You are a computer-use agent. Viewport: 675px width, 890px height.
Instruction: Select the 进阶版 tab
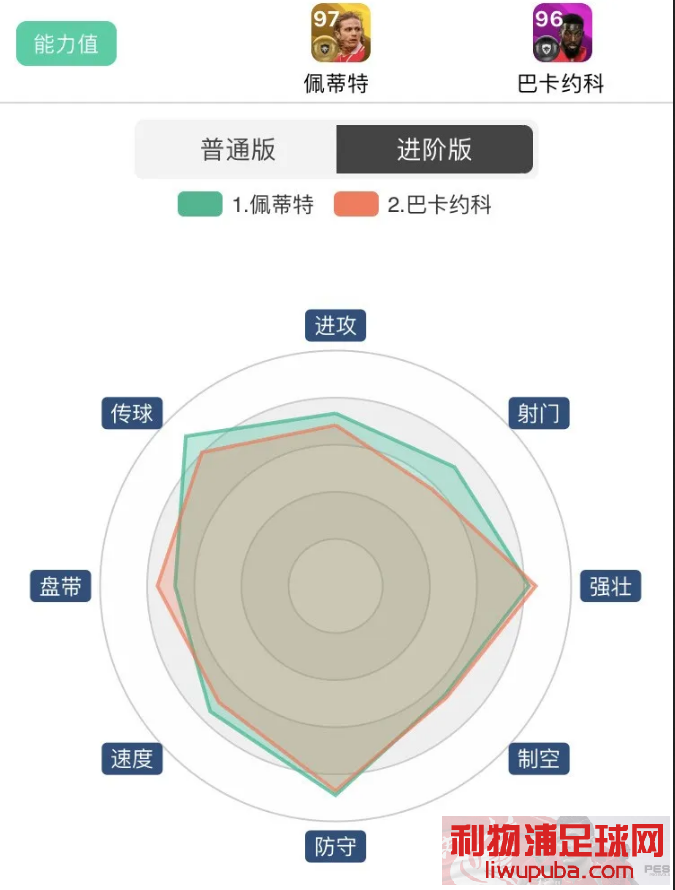click(x=434, y=150)
